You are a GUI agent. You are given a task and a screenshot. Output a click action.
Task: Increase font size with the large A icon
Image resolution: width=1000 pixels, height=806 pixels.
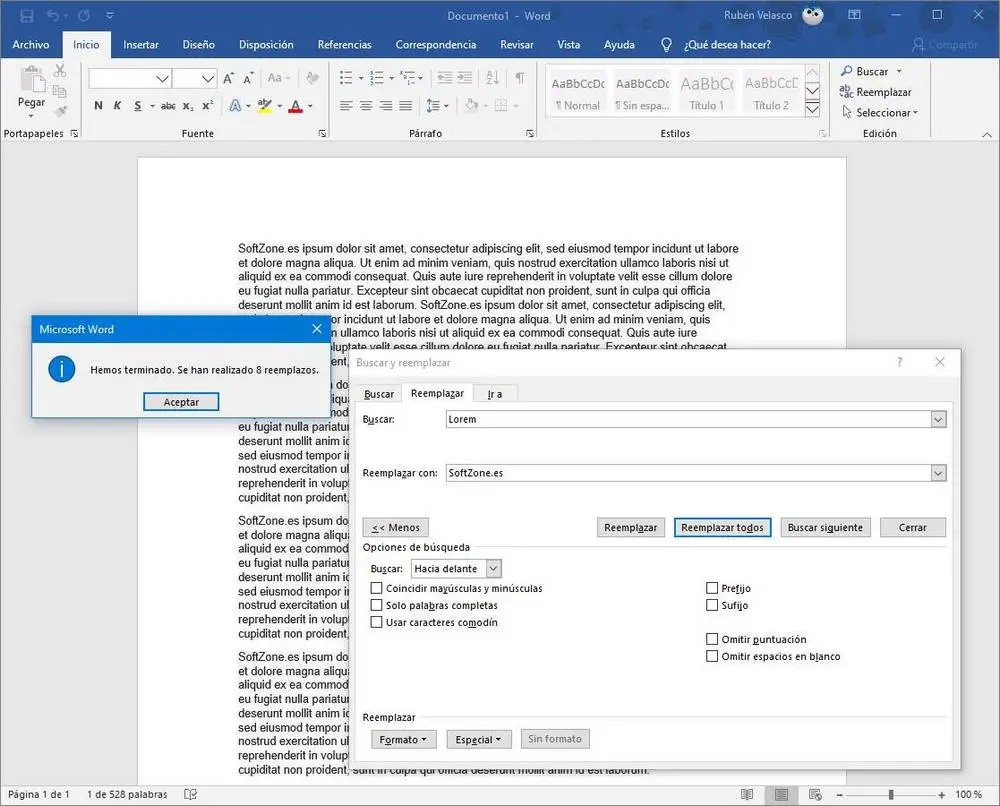coord(228,78)
